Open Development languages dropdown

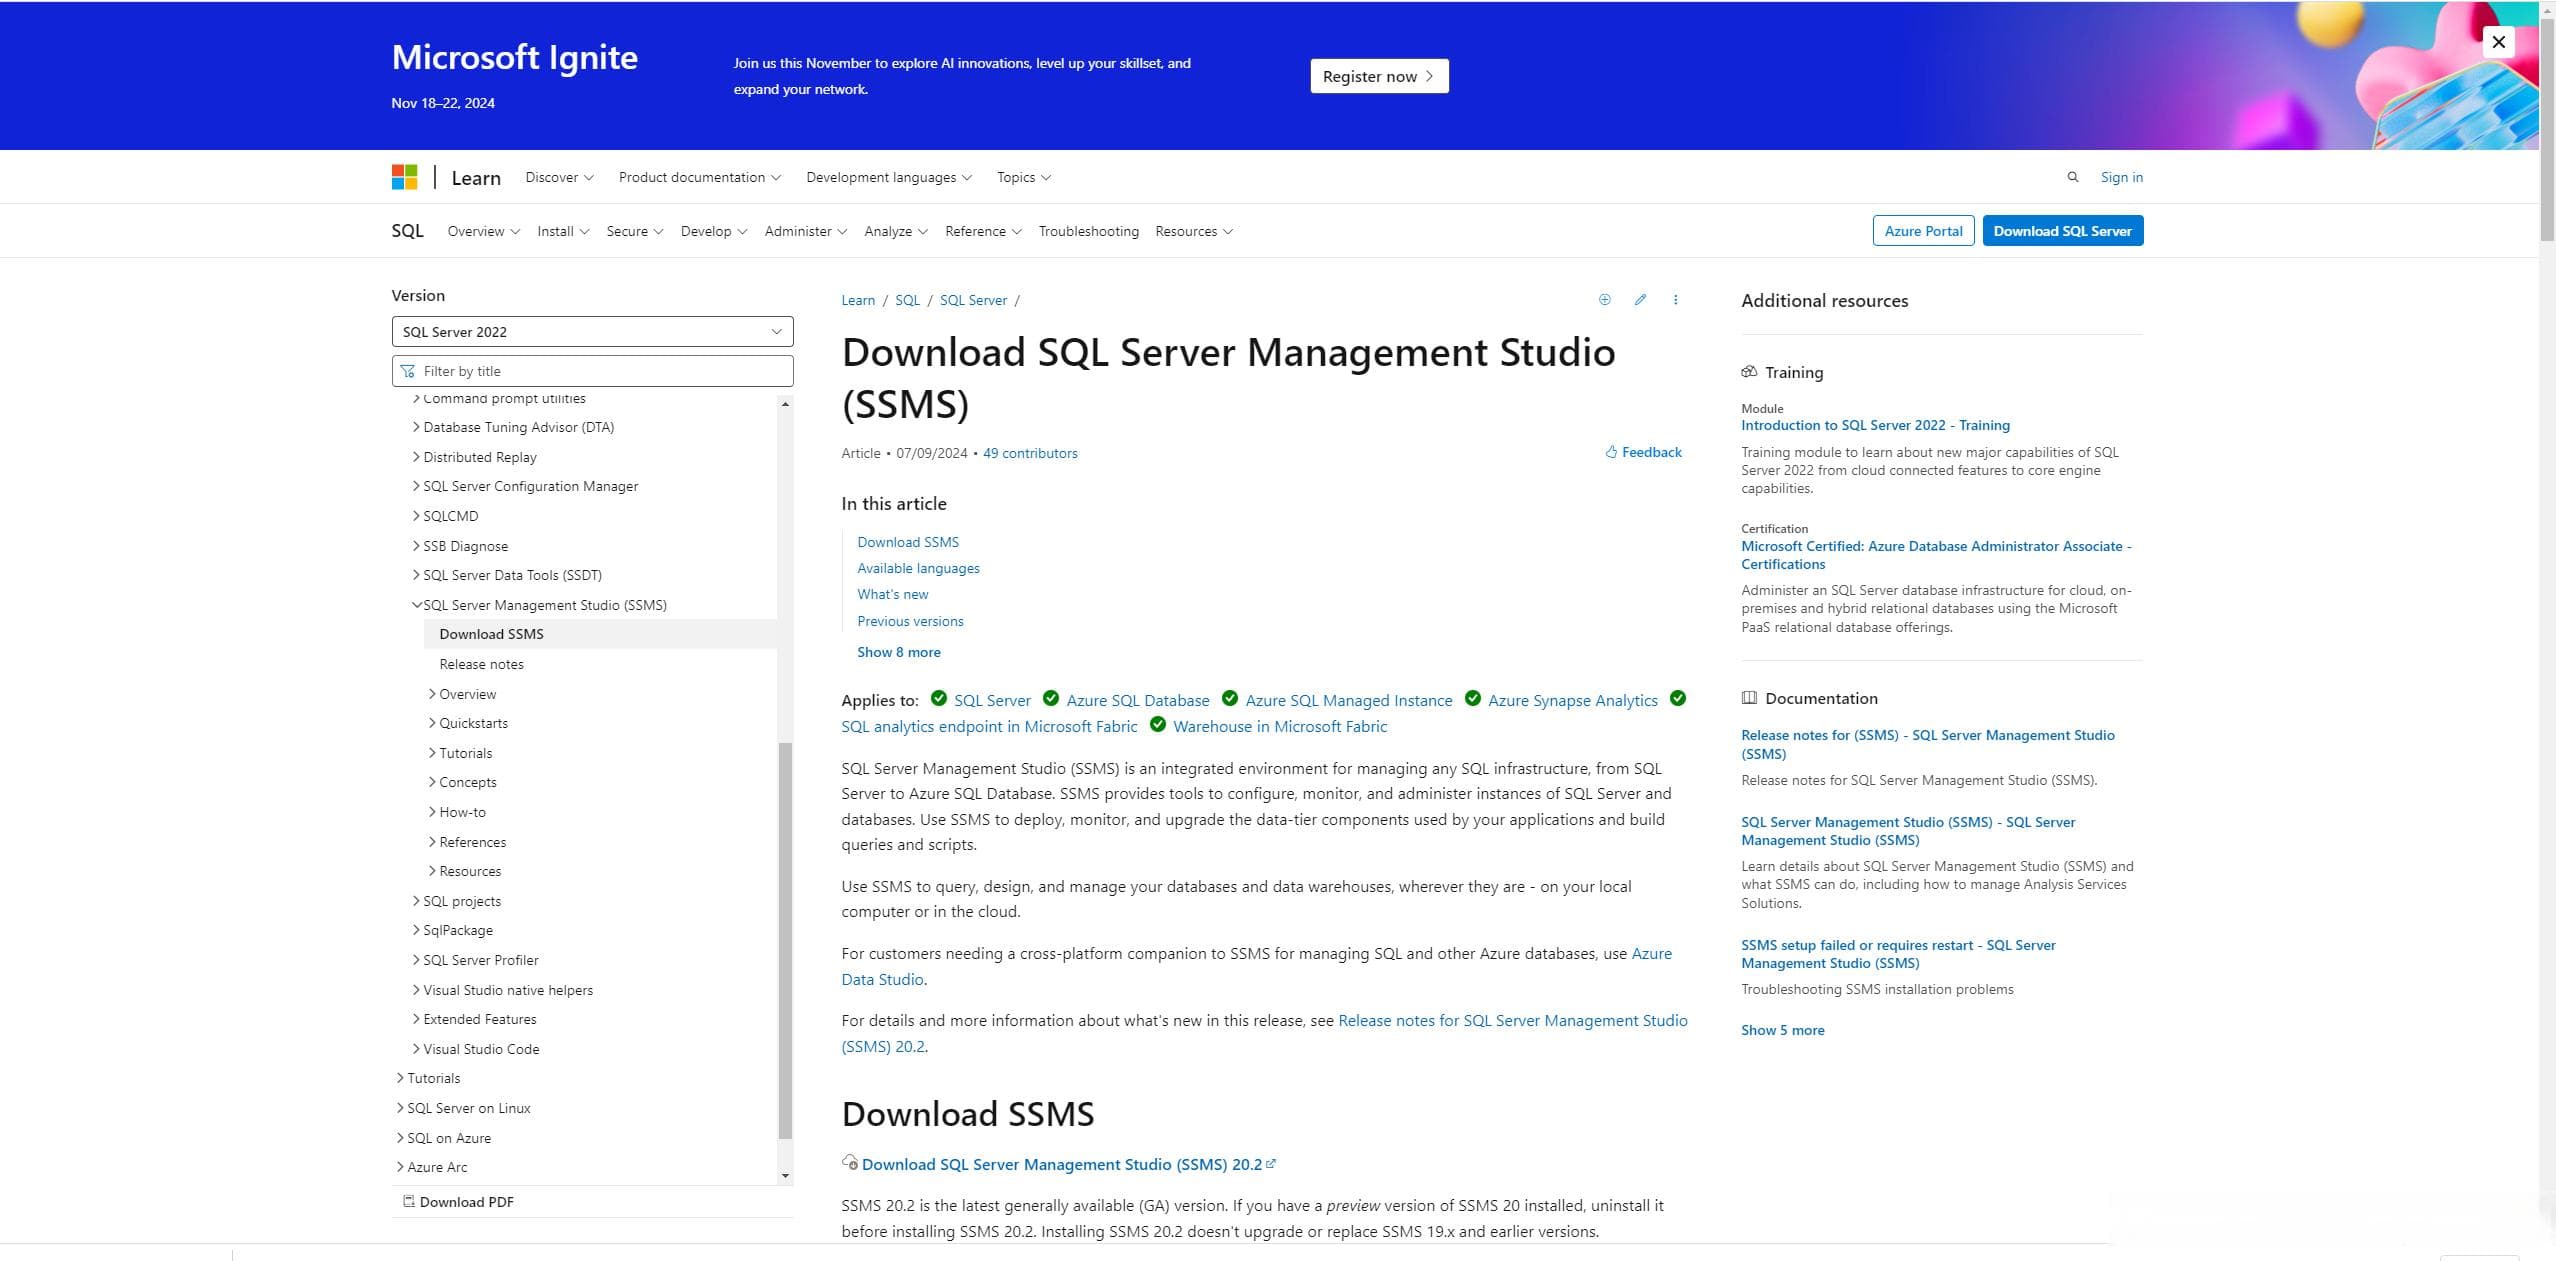tap(889, 177)
